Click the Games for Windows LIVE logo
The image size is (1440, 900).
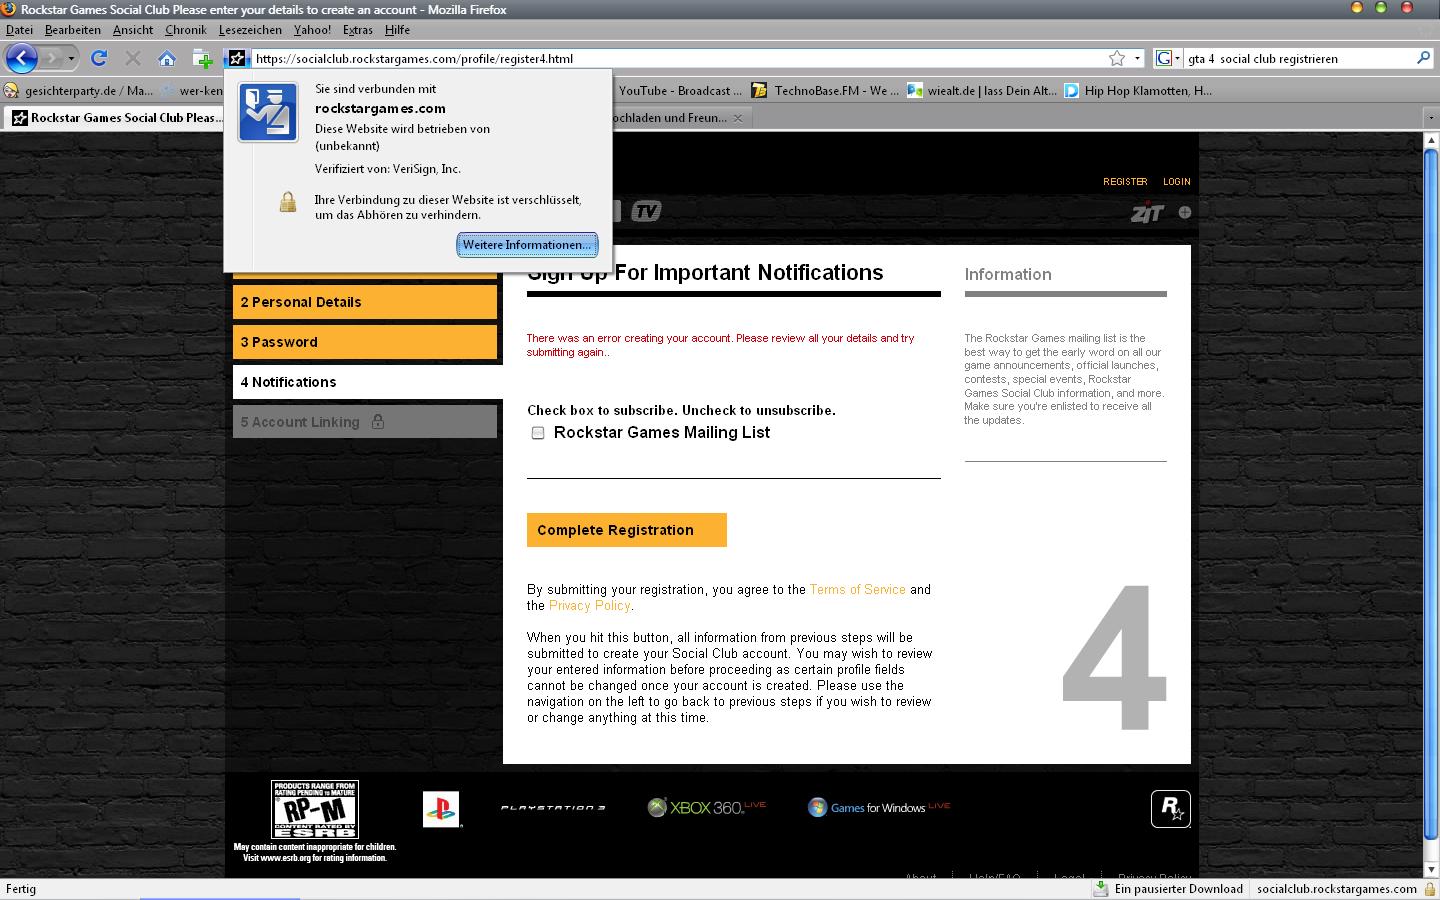point(879,807)
